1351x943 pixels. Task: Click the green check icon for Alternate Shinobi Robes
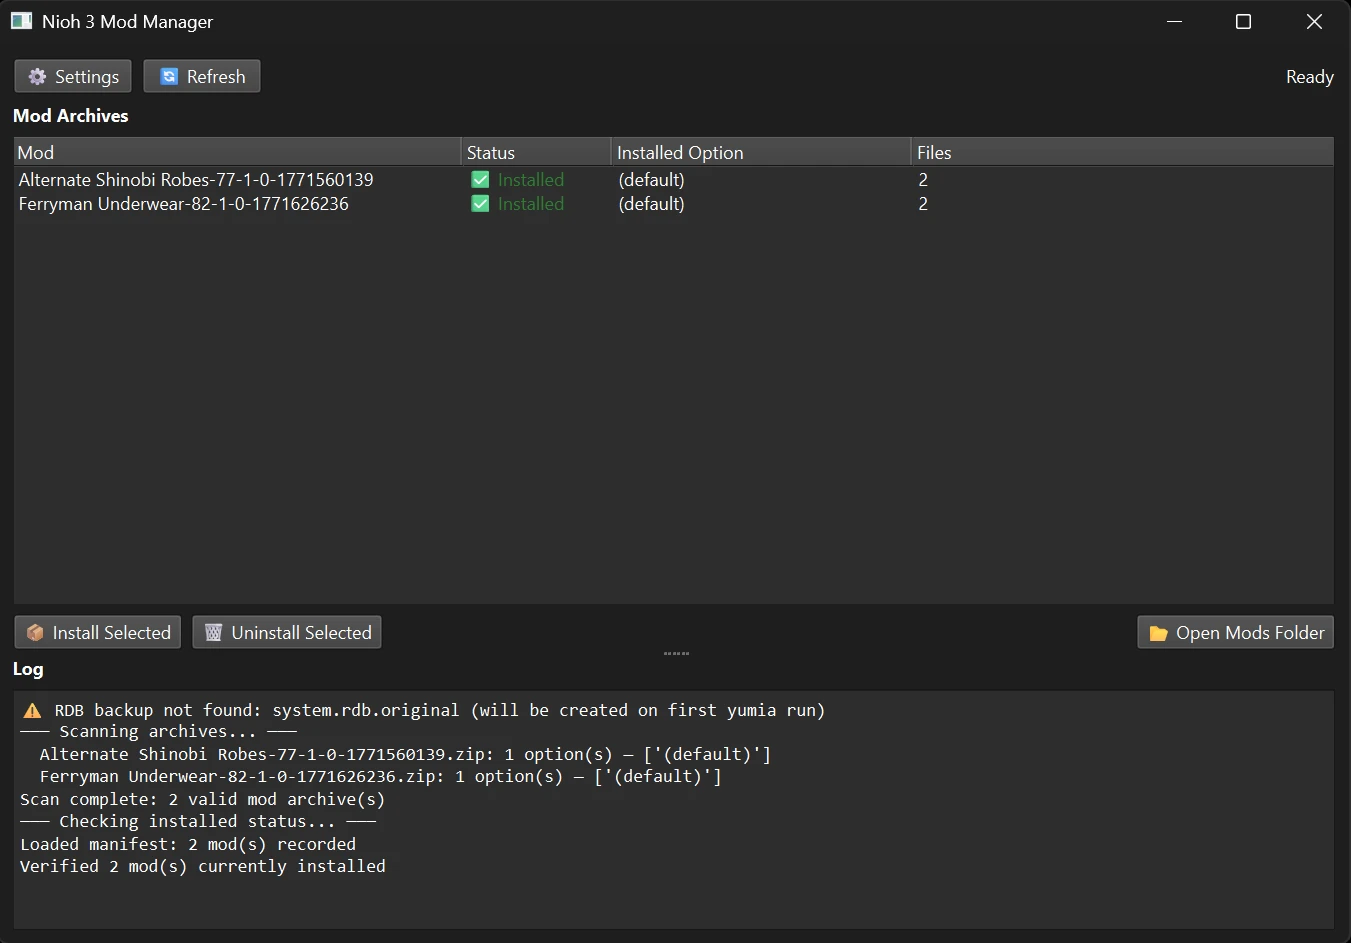(481, 180)
